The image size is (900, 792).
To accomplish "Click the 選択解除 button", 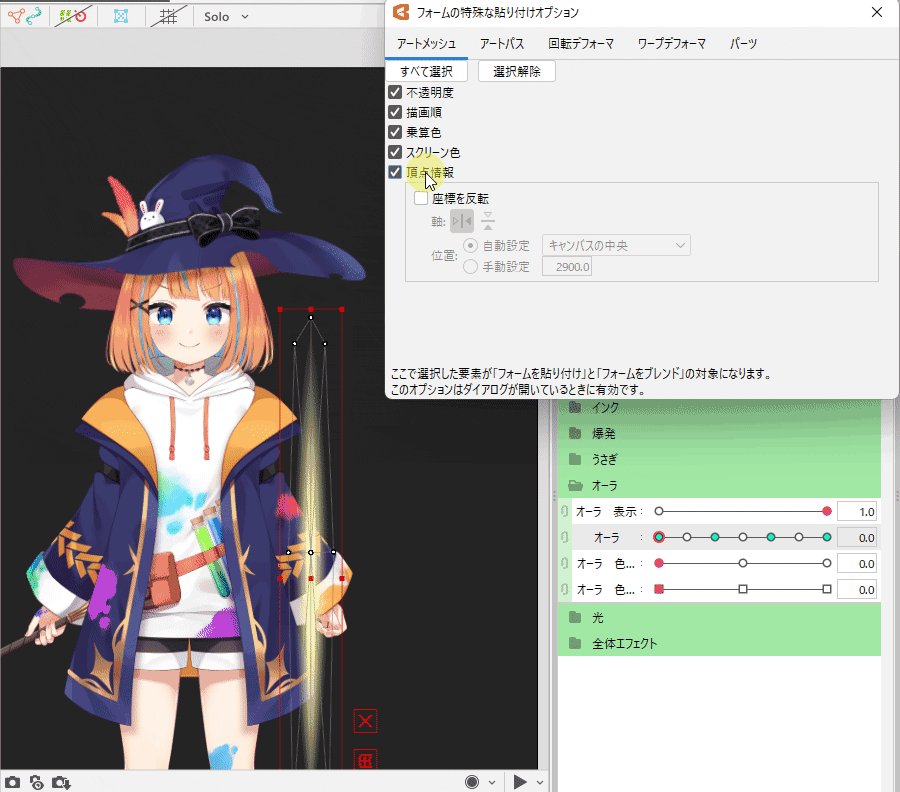I will [x=517, y=71].
